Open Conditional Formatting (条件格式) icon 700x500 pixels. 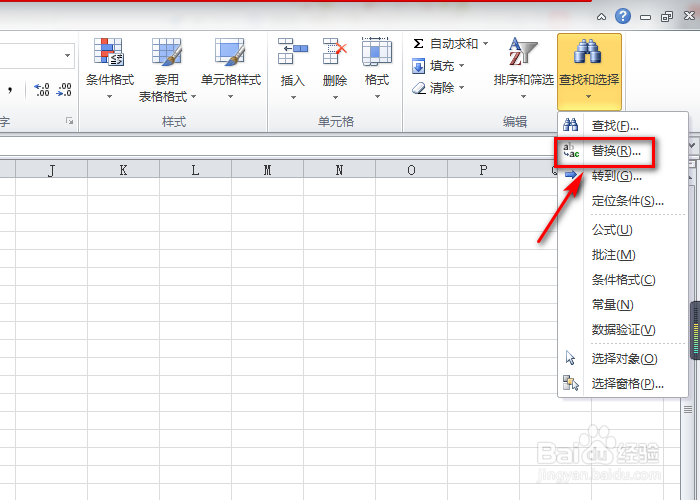tap(109, 52)
